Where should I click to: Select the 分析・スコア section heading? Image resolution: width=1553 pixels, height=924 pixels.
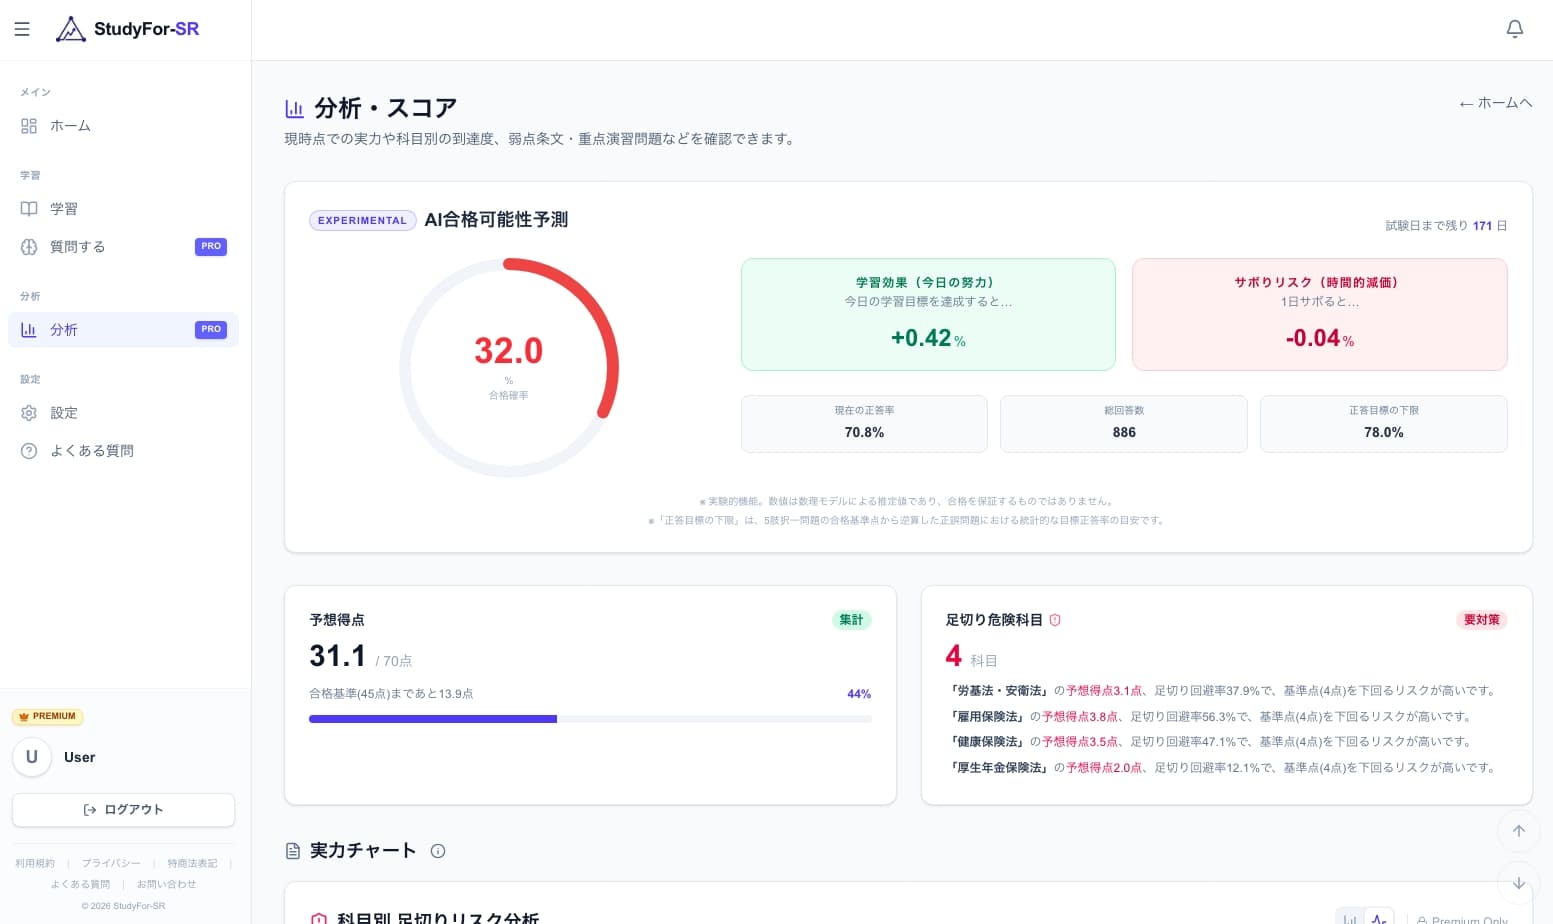coord(385,107)
